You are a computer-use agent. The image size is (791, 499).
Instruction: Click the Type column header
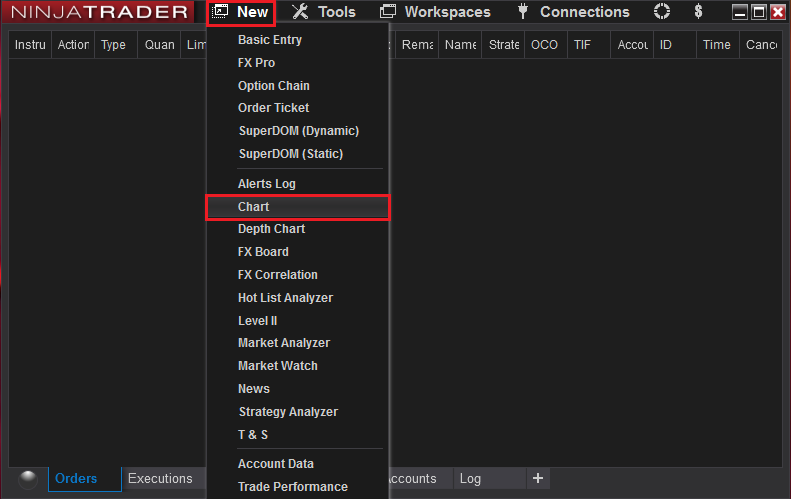click(x=116, y=45)
